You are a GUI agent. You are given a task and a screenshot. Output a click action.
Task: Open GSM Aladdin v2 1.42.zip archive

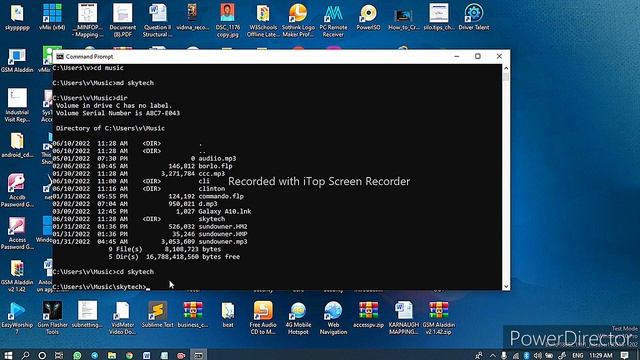click(x=438, y=318)
